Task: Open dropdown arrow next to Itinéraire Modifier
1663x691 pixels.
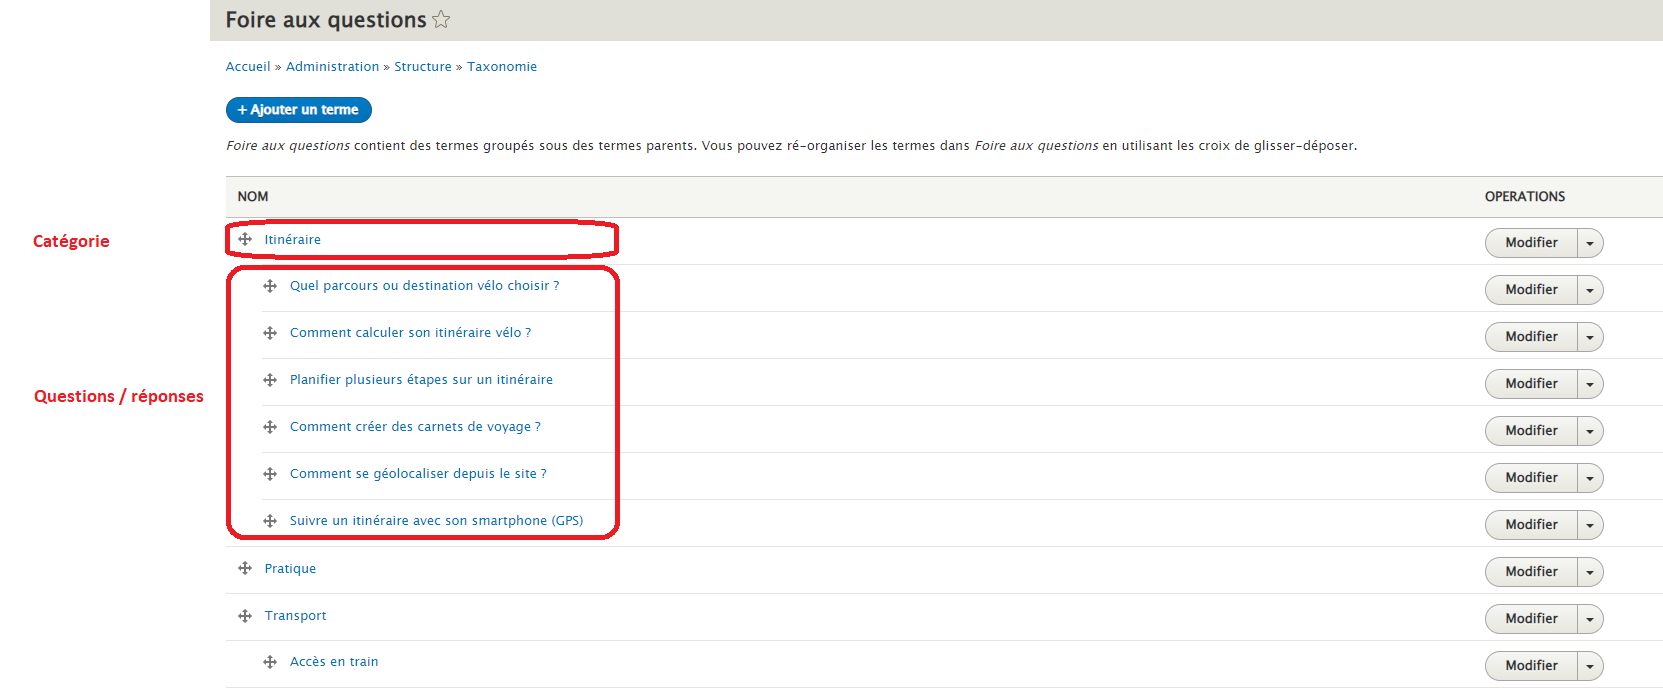Action: pyautogui.click(x=1590, y=243)
